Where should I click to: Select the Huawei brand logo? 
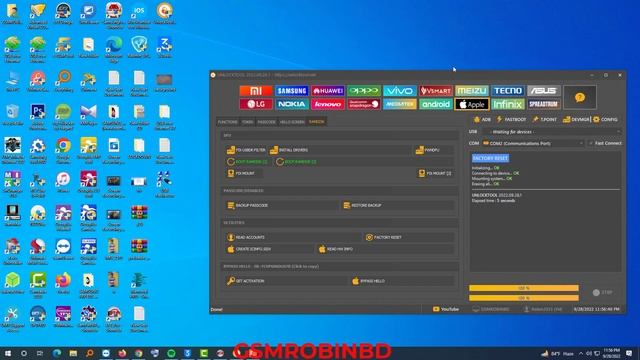pos(328,91)
